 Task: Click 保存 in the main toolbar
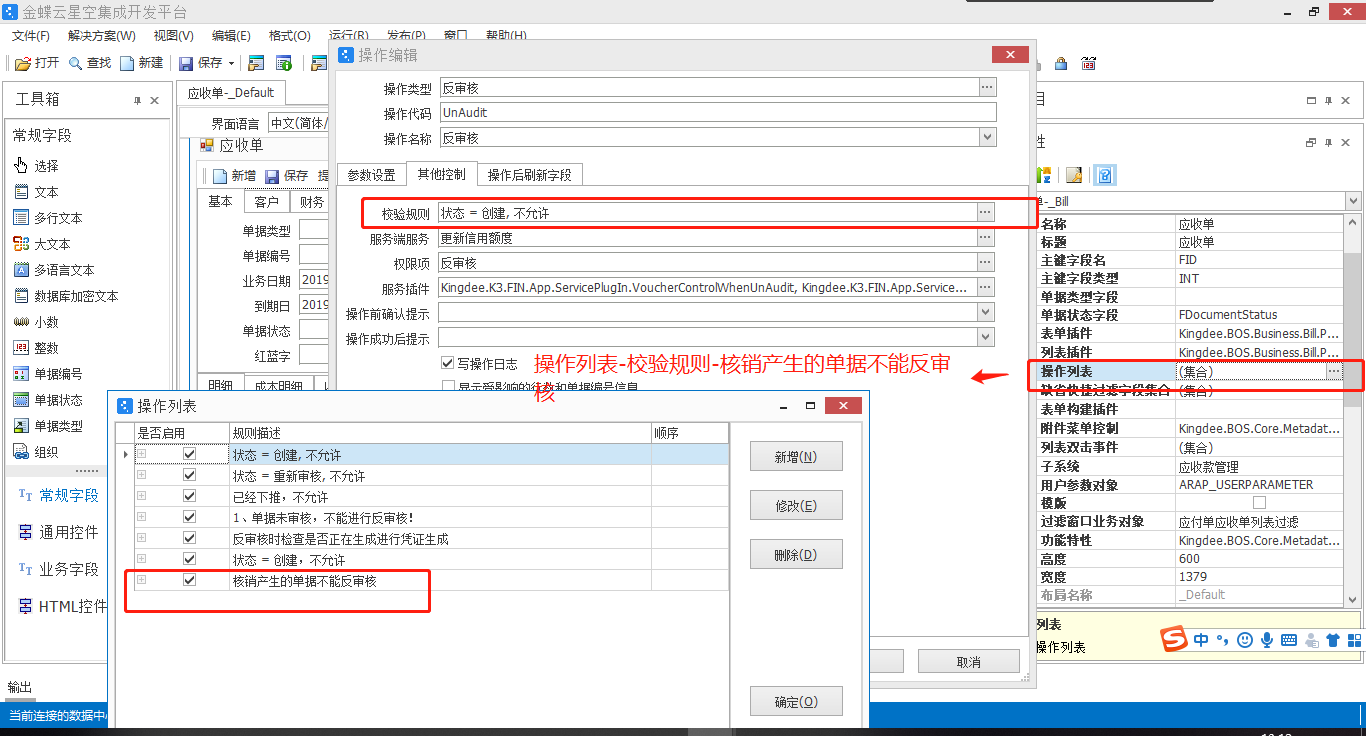click(x=201, y=63)
